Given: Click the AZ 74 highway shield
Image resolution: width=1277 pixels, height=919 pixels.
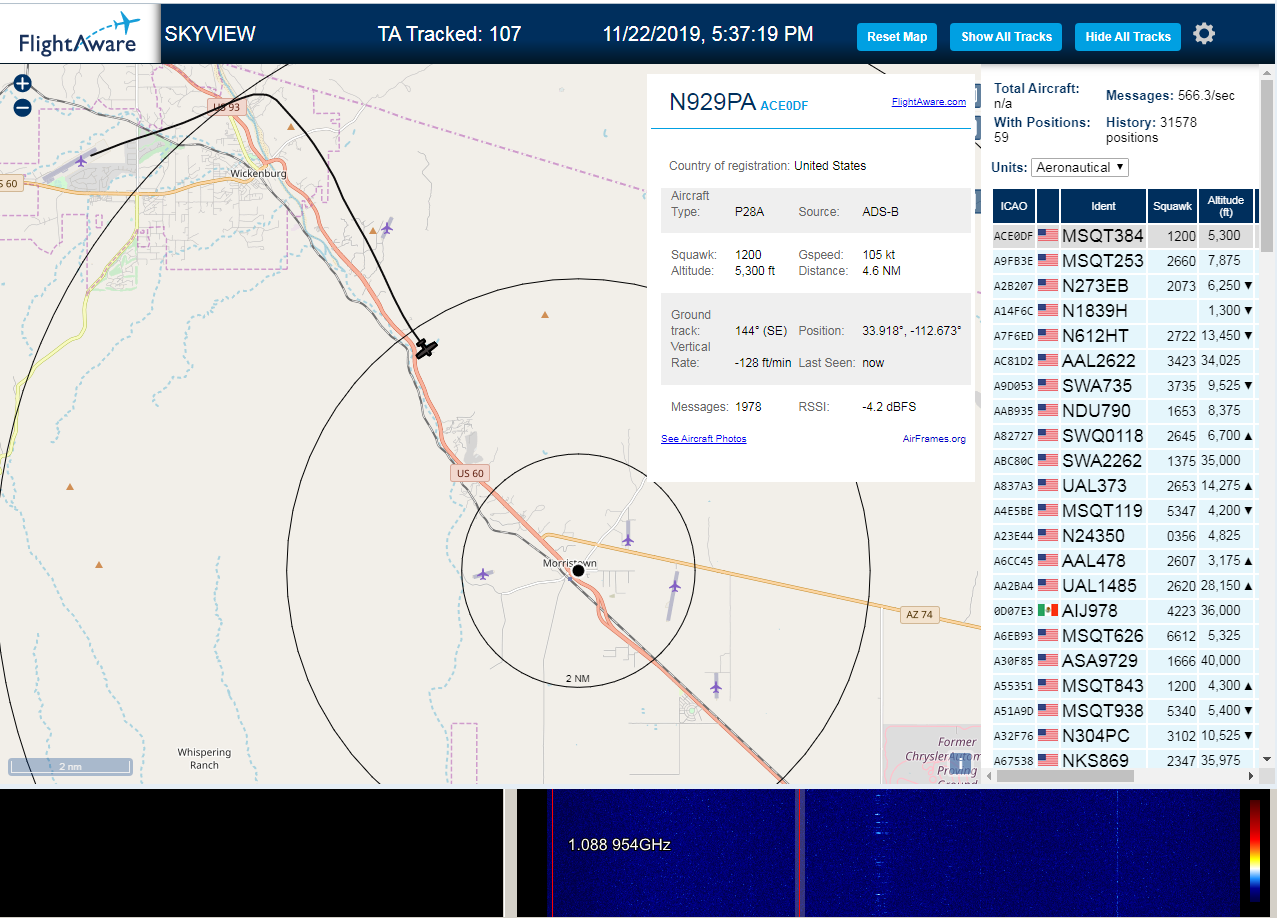Looking at the screenshot, I should click(919, 614).
